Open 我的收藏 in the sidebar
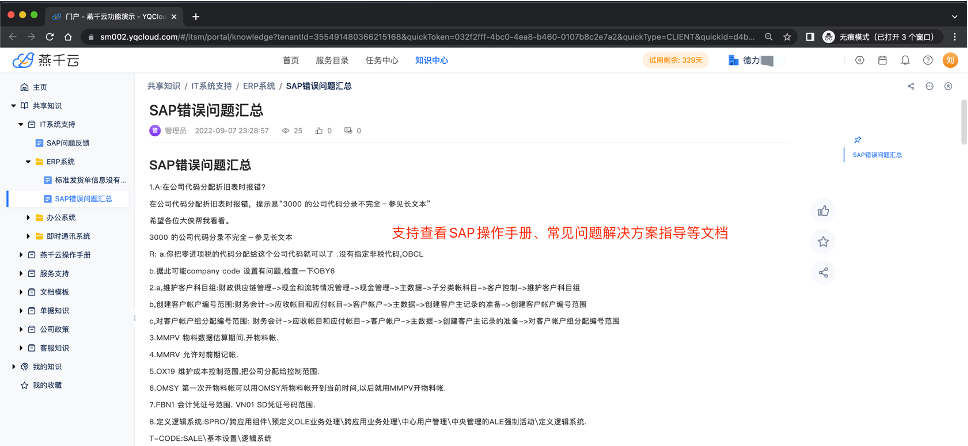Viewport: 968px width, 446px height. click(x=47, y=385)
